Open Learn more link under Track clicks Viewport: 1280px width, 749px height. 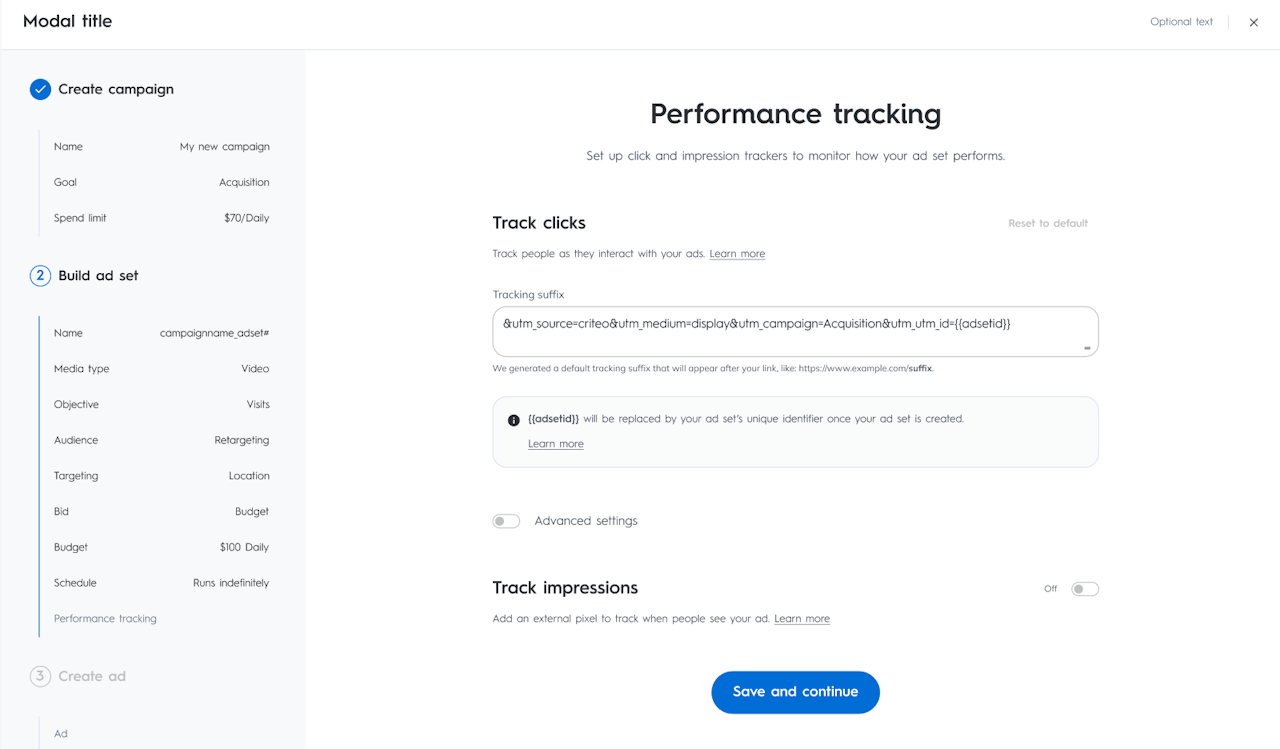click(x=737, y=254)
